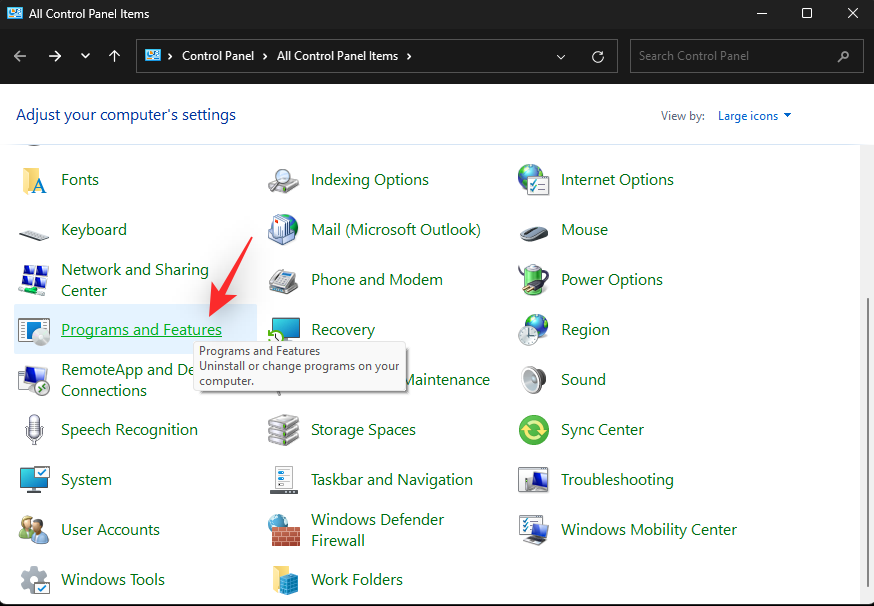
Task: Open Windows Mobility Center
Action: coord(649,529)
